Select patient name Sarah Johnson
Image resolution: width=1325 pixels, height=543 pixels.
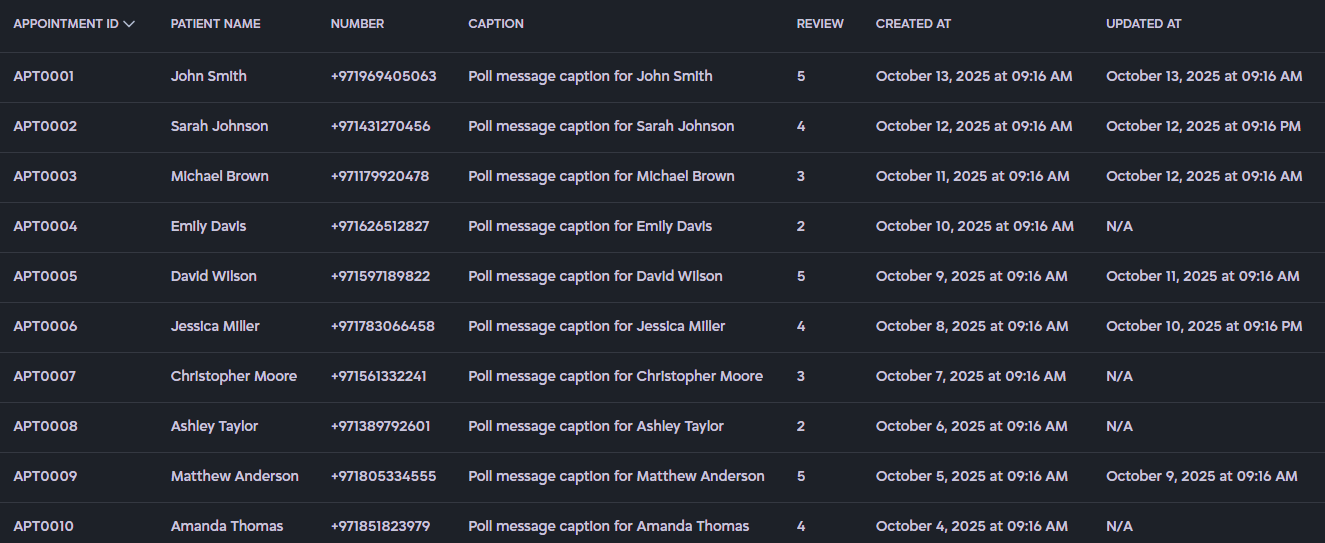click(219, 126)
